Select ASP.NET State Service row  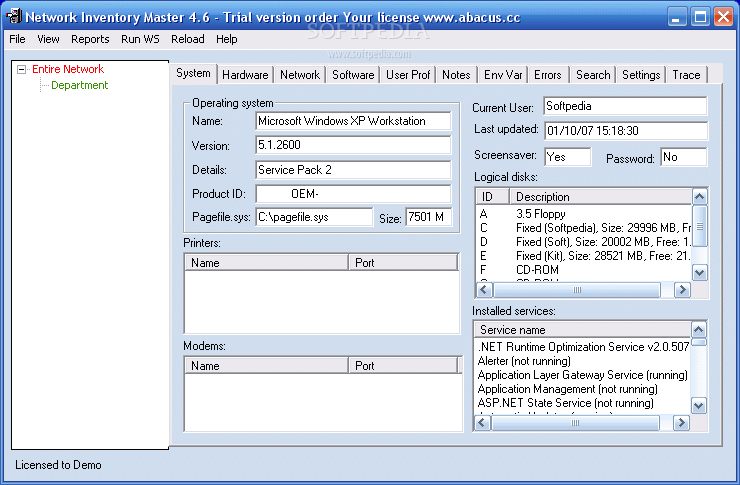click(x=583, y=403)
